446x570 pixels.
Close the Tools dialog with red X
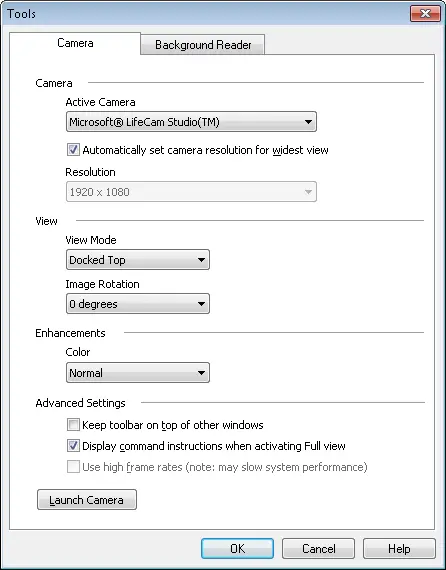(425, 14)
